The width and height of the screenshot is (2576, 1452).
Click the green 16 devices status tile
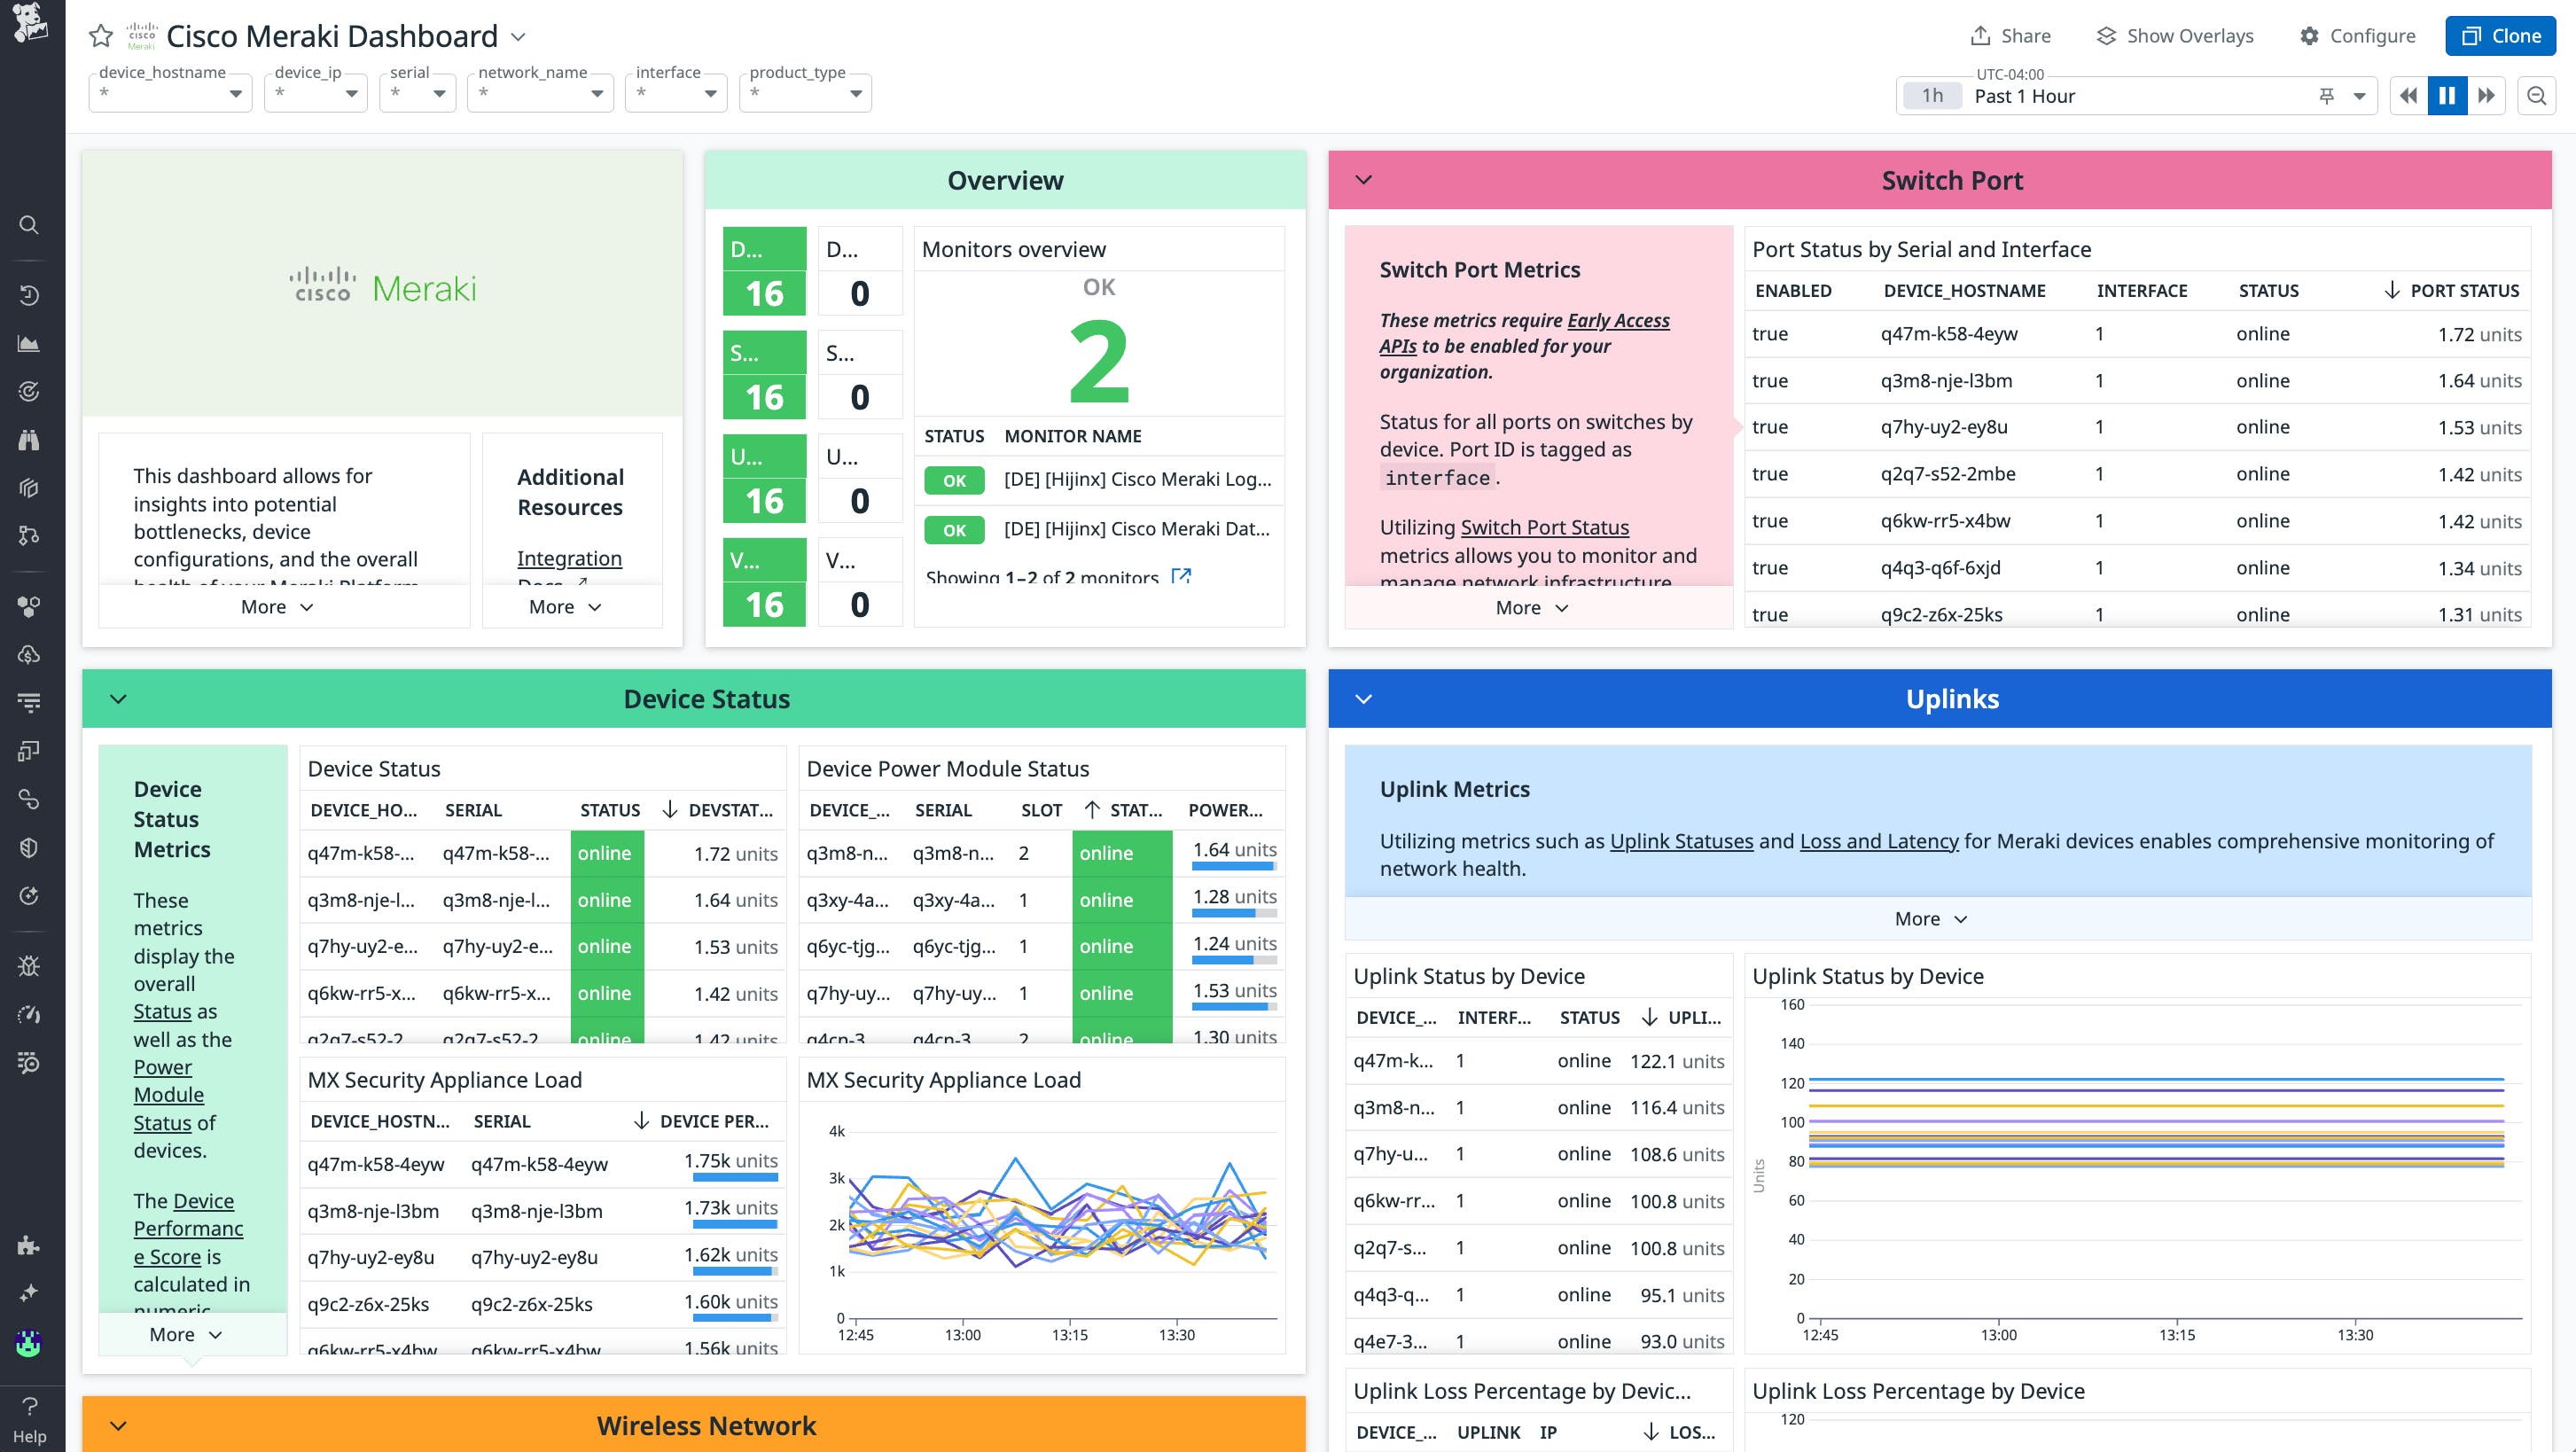[x=764, y=293]
